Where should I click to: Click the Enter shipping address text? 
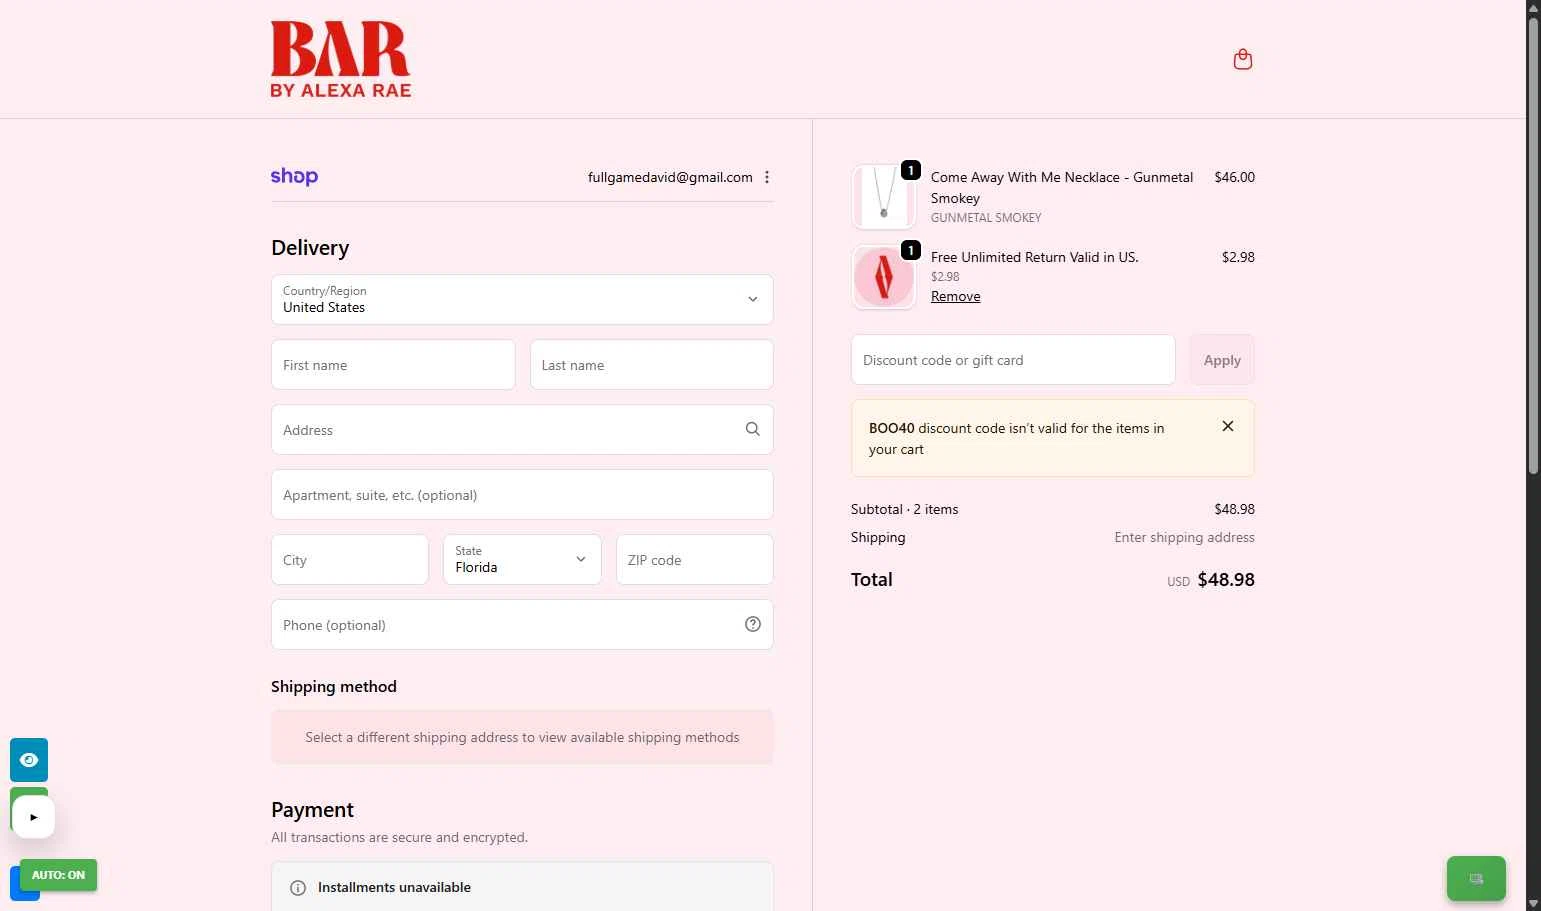(x=1184, y=537)
